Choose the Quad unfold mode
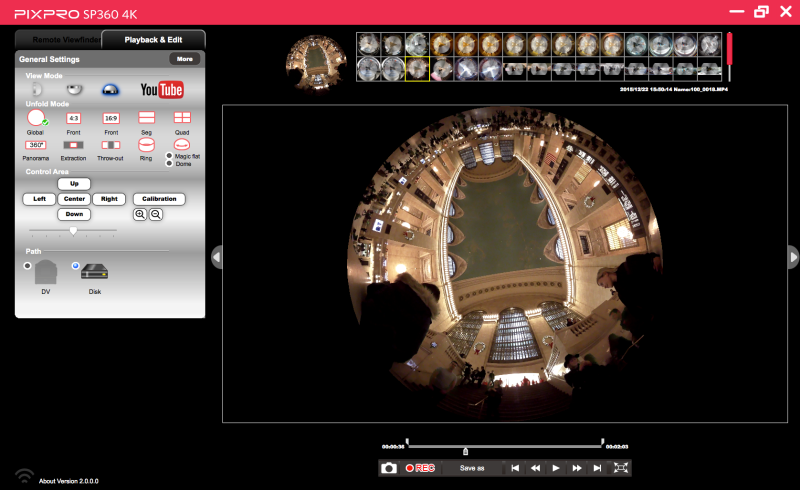The width and height of the screenshot is (800, 490). 182,118
